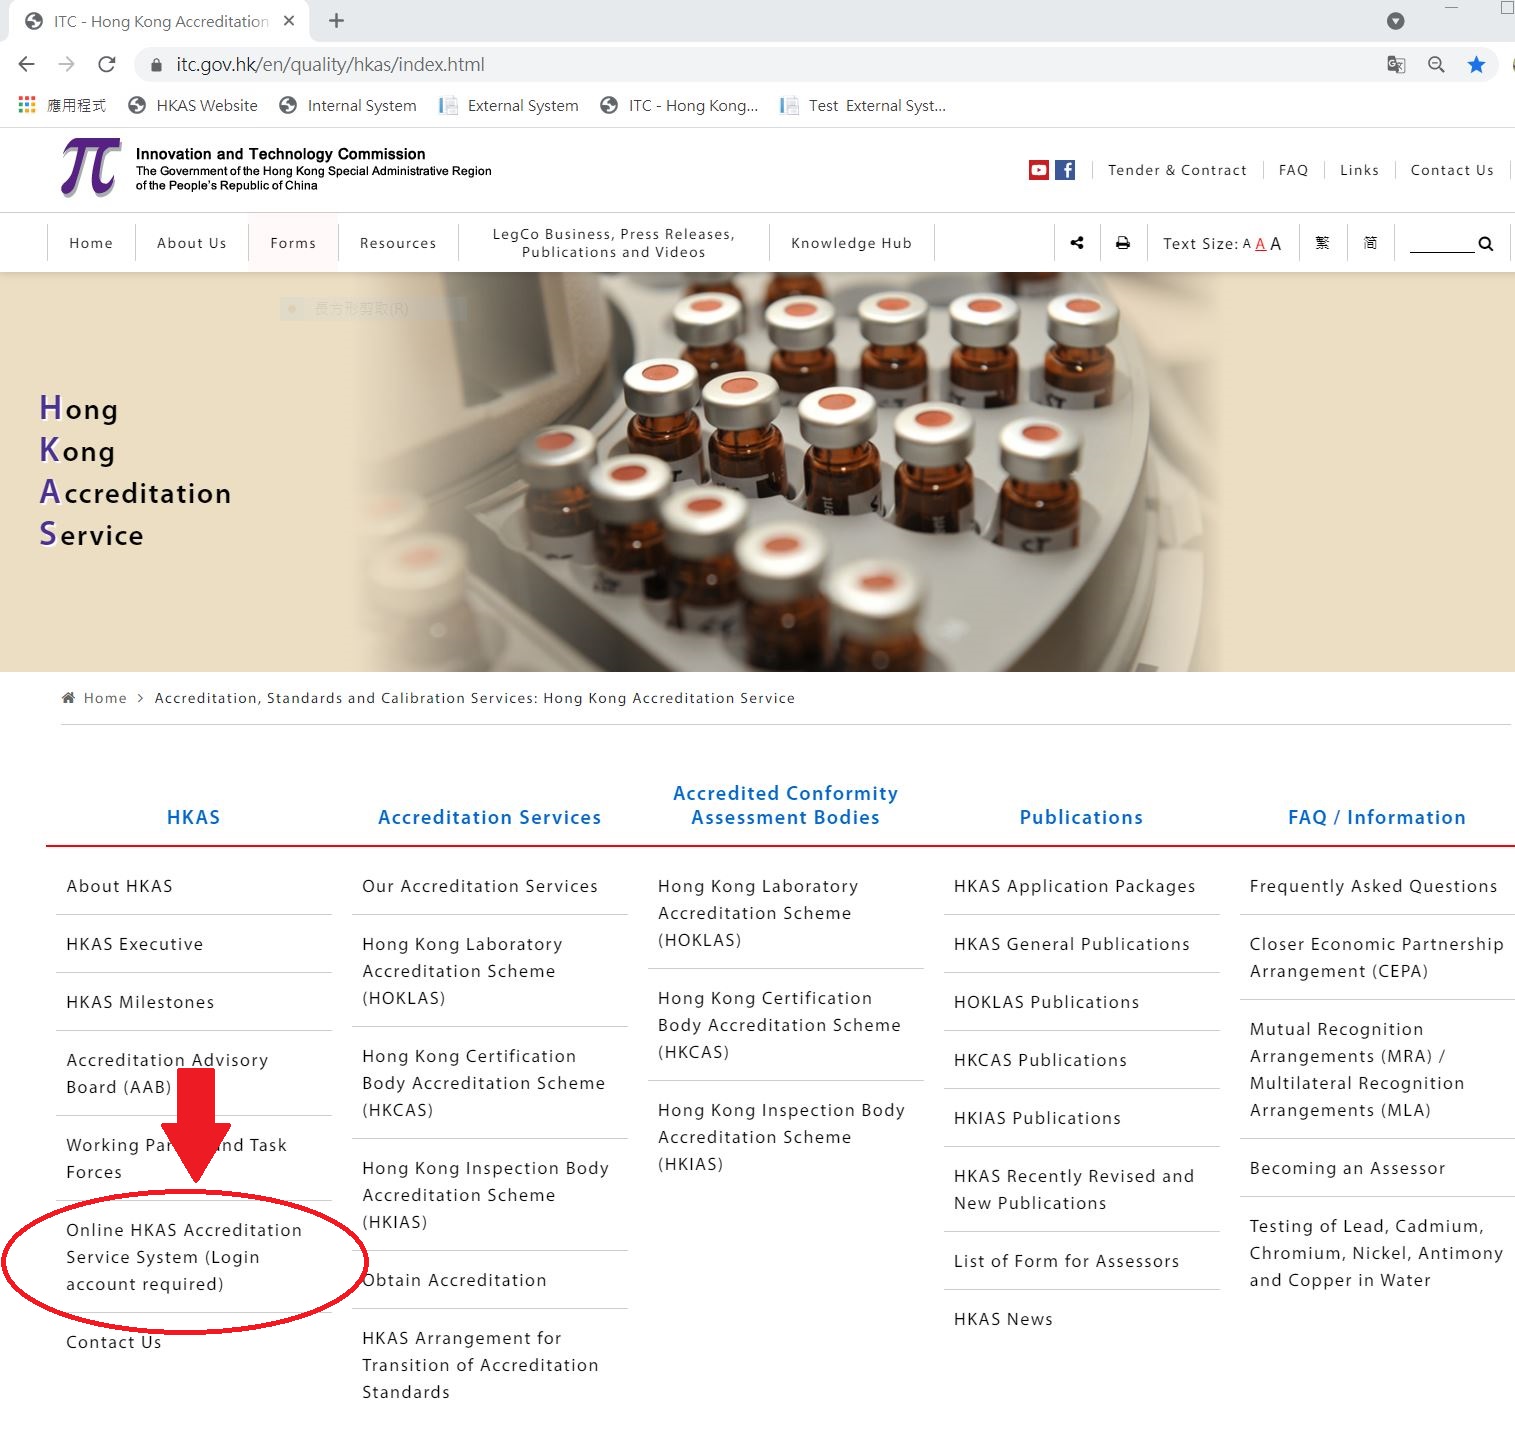The image size is (1515, 1434).
Task: Open the Knowledge Hub menu
Action: click(851, 243)
